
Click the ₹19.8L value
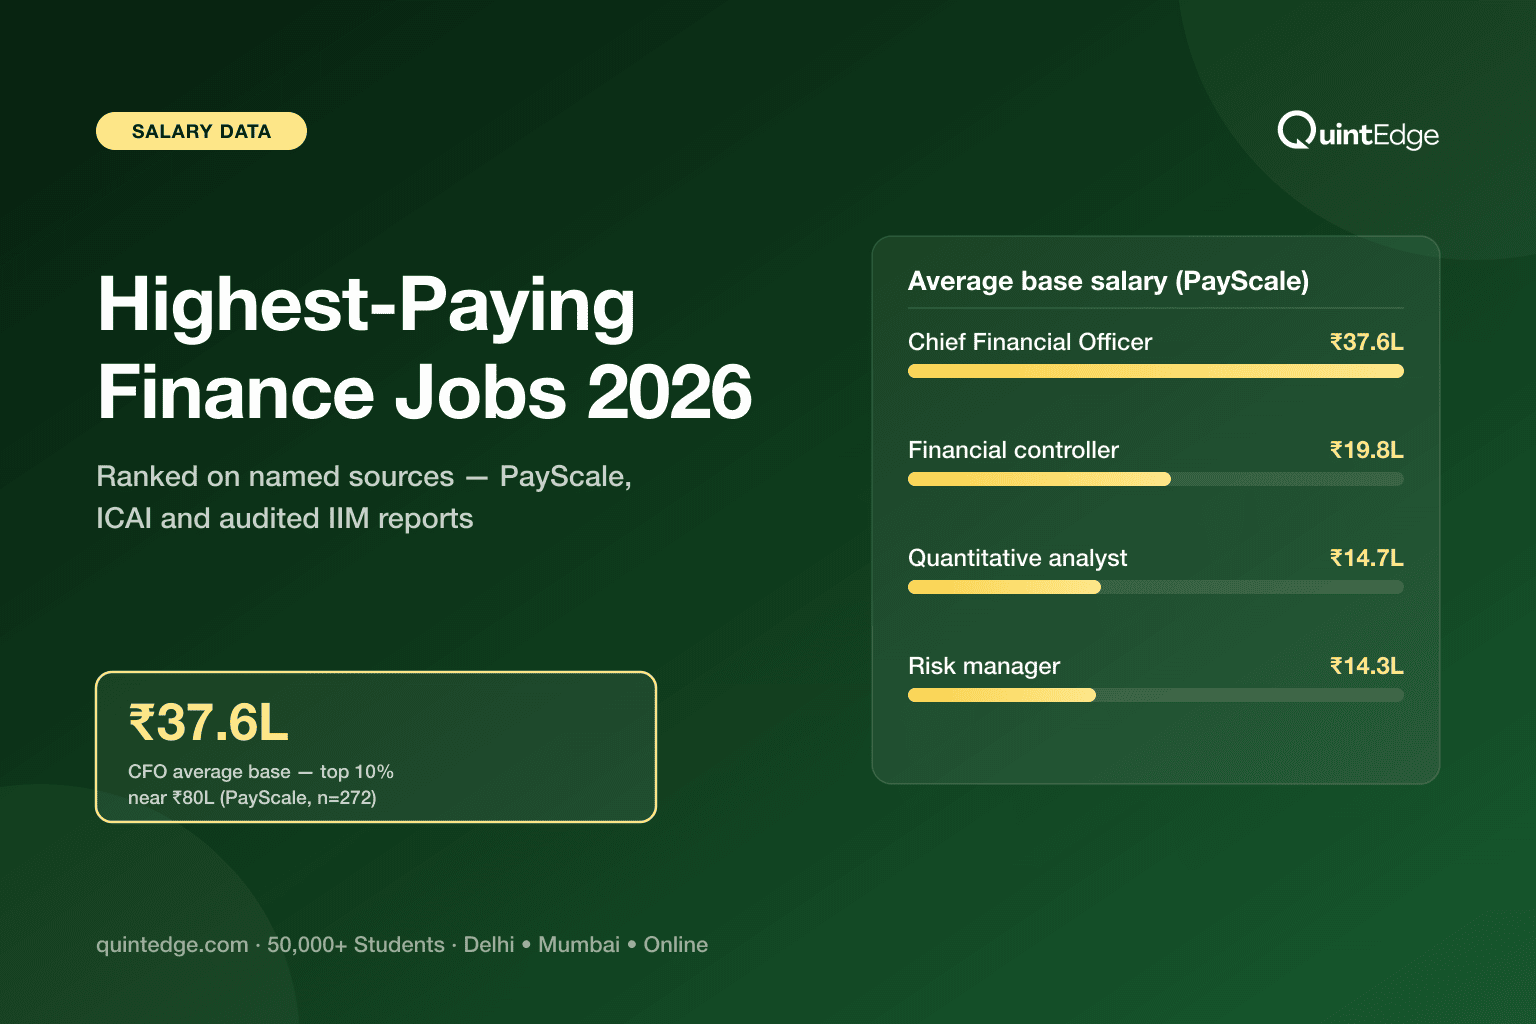pos(1367,450)
